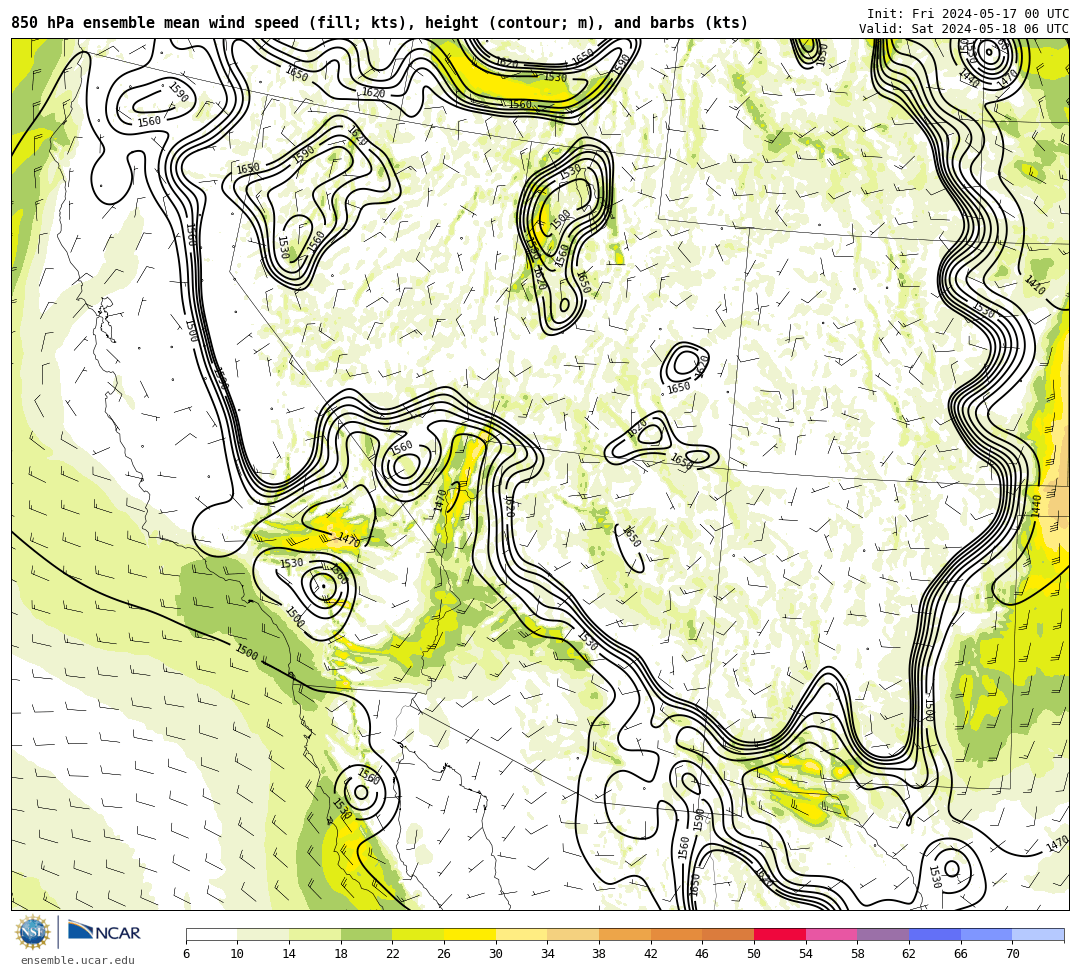Open the ensemble.ucar.edu text link

point(78,960)
